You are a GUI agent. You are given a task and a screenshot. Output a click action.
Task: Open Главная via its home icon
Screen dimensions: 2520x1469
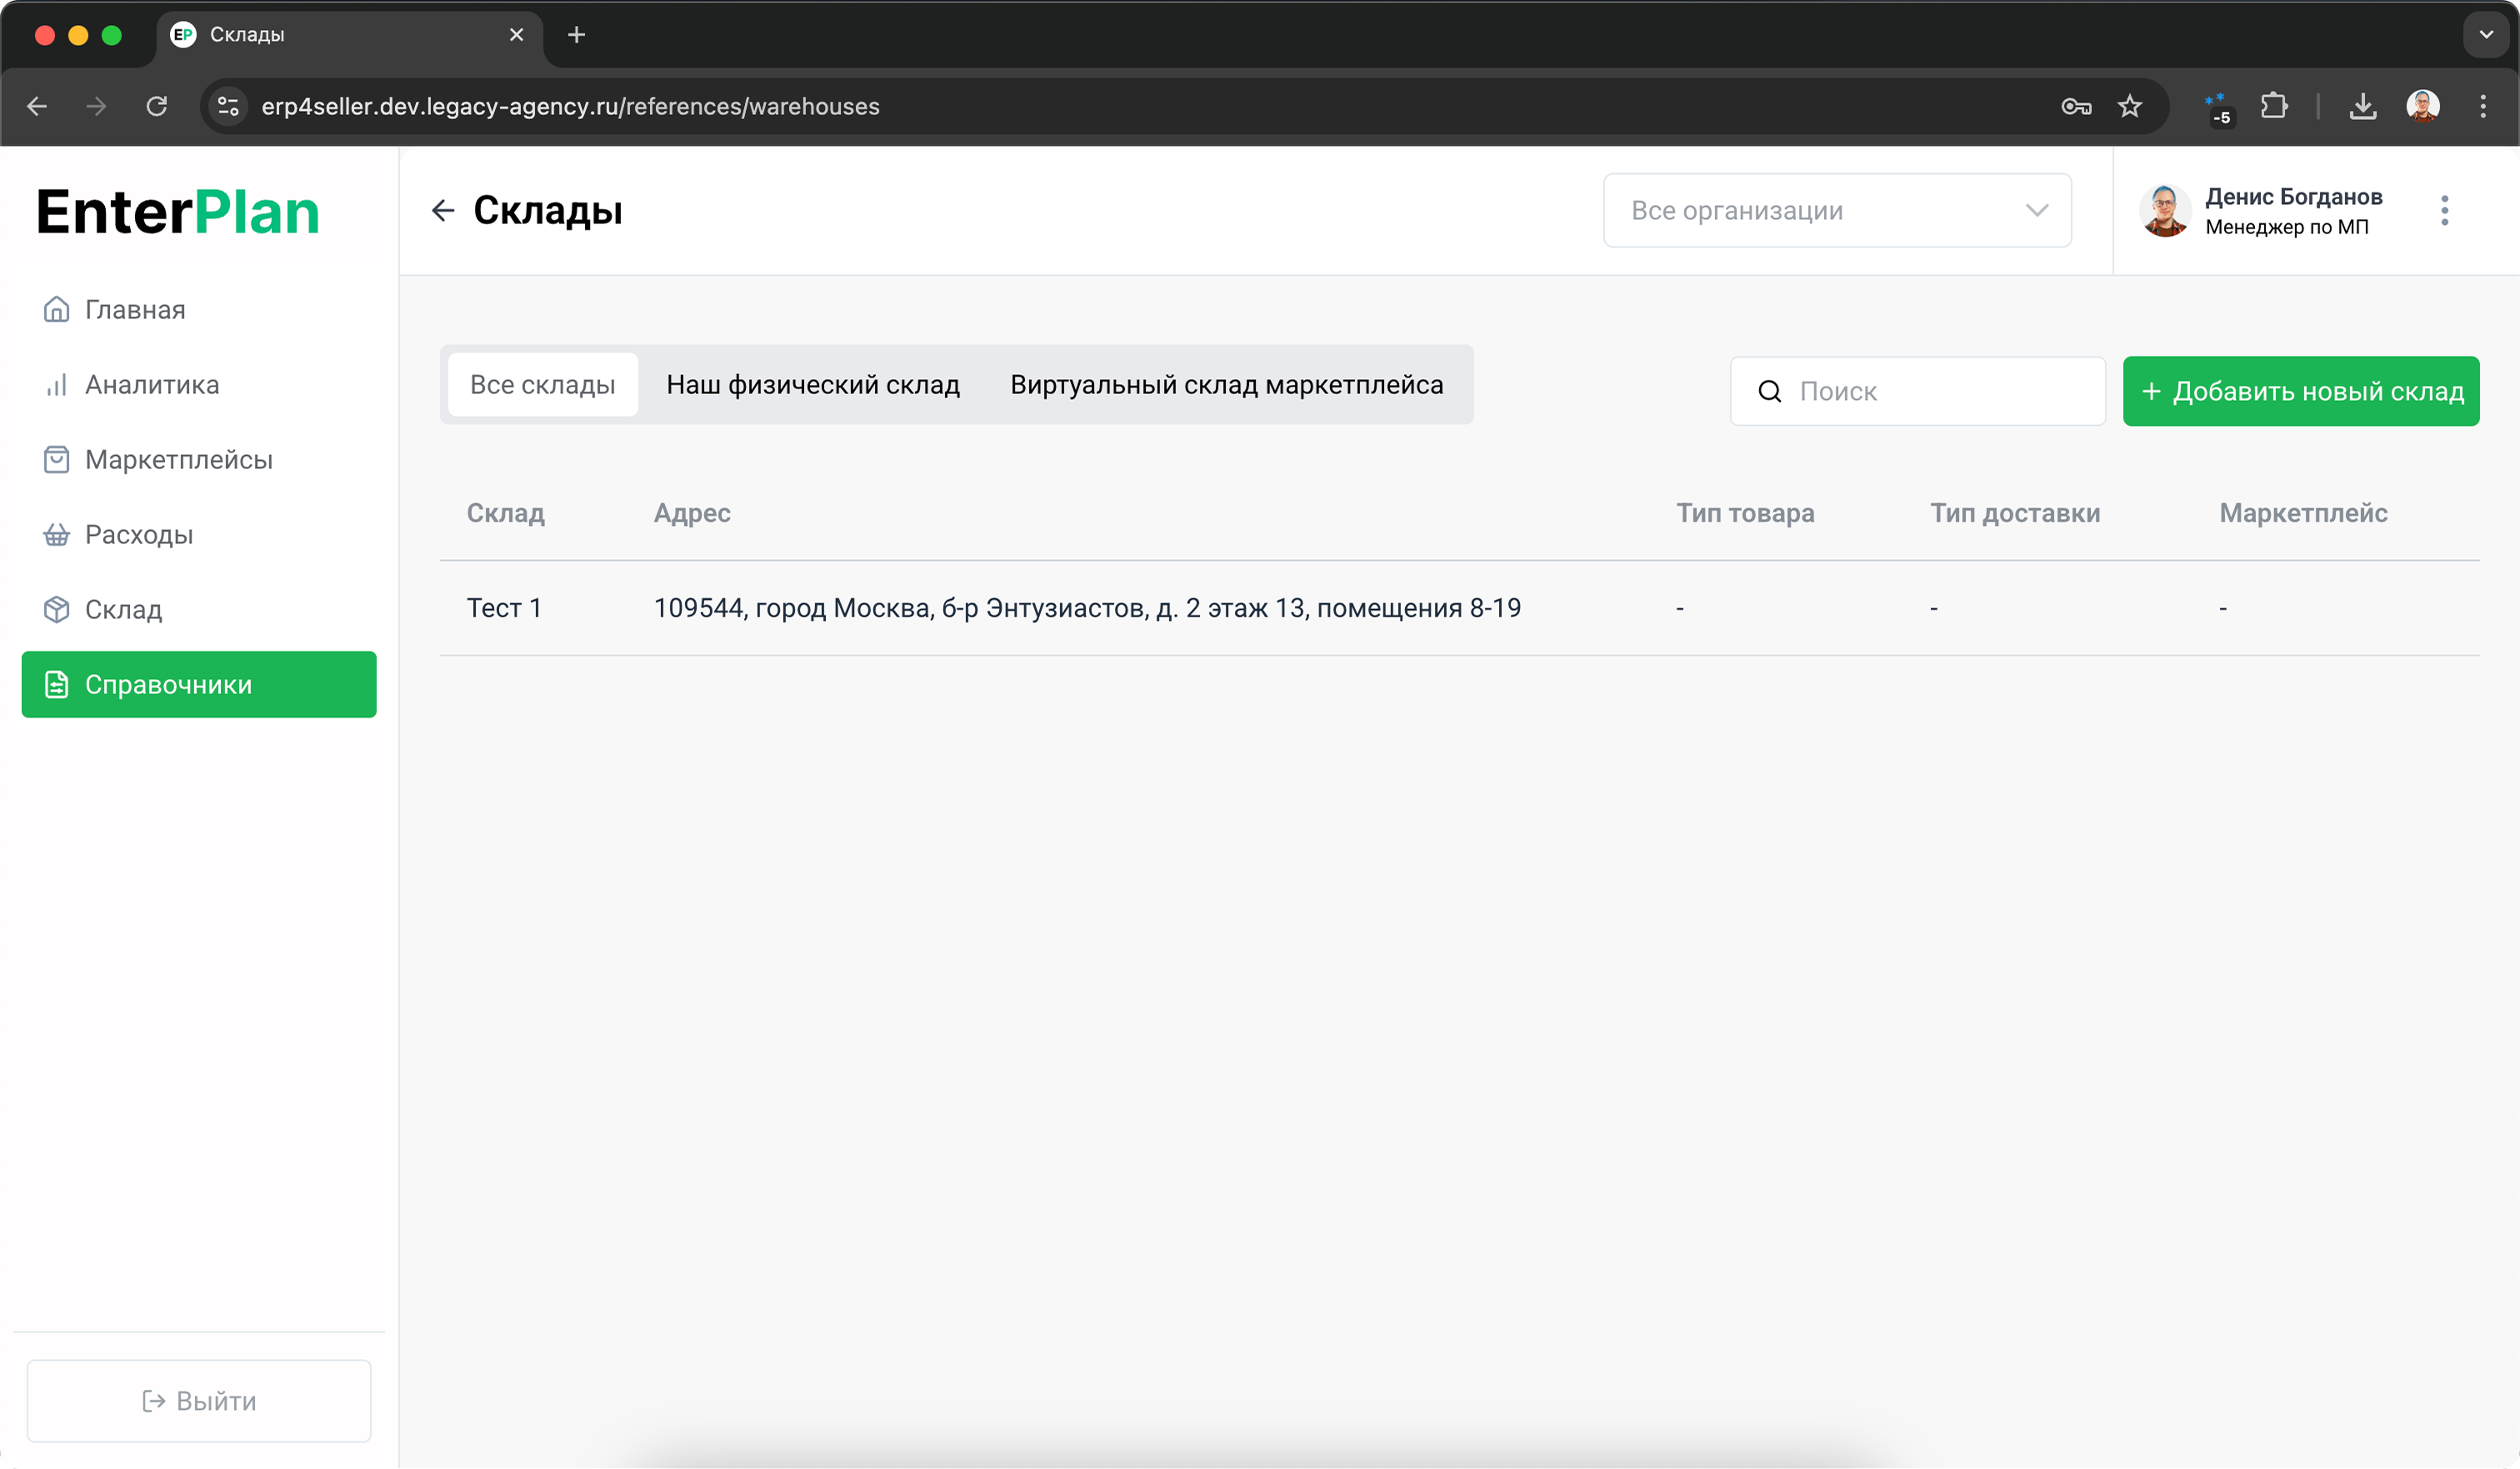pos(57,310)
